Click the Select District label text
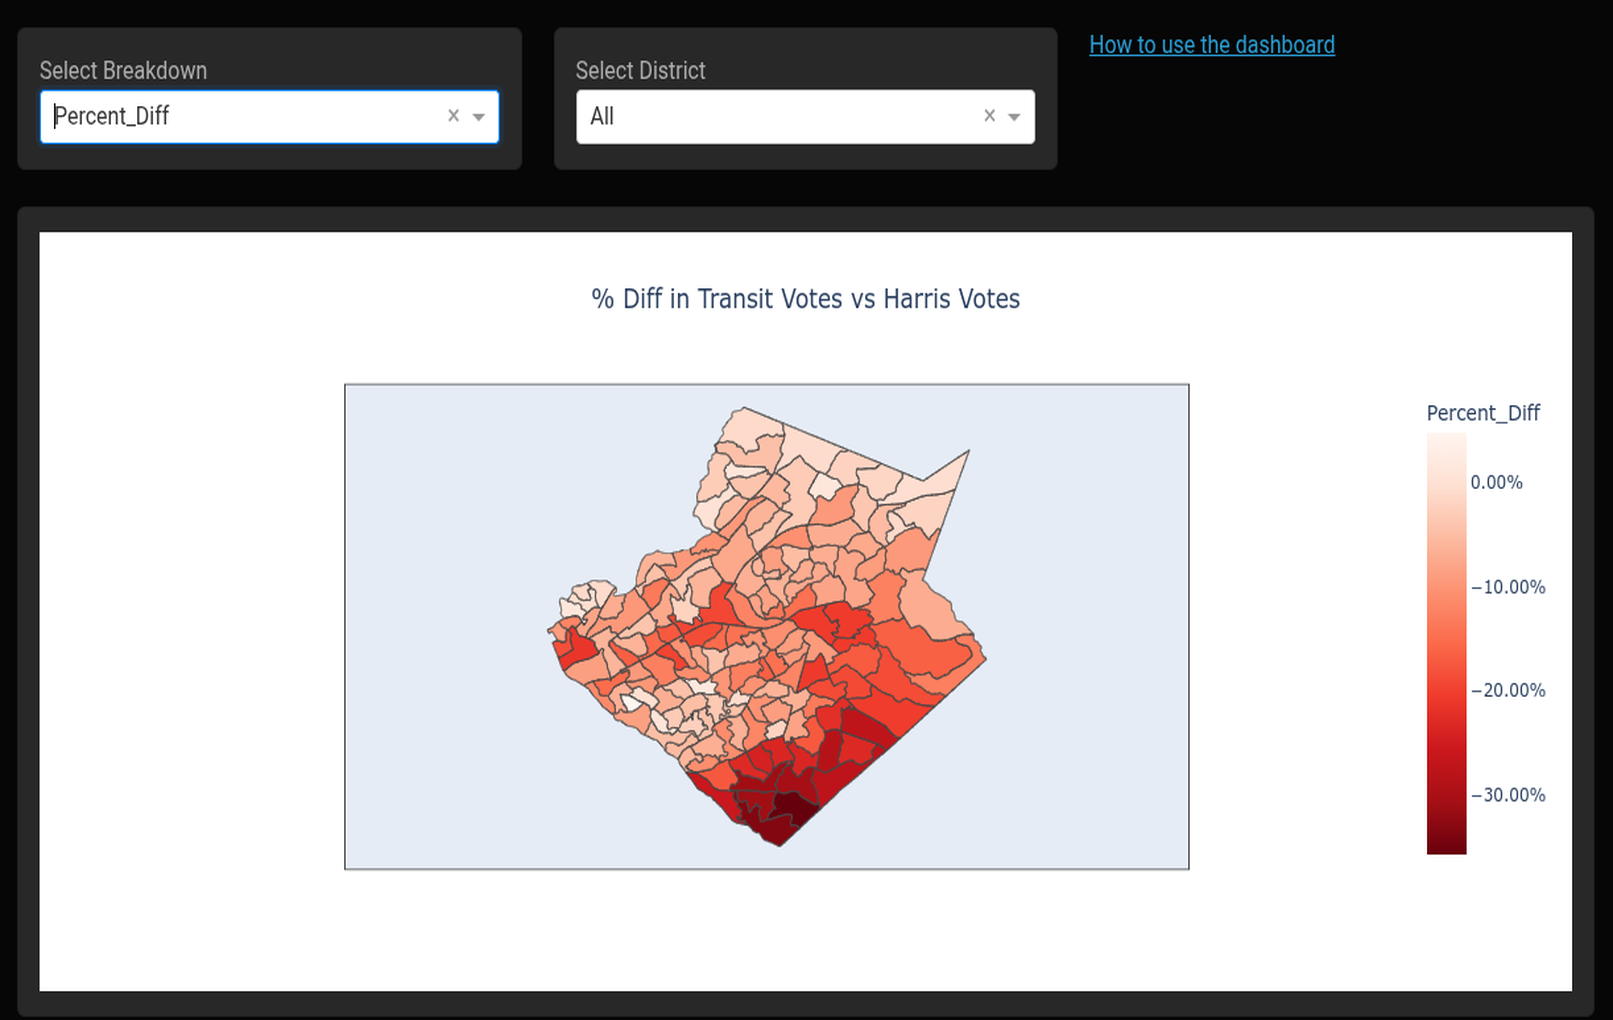The image size is (1613, 1020). pyautogui.click(x=640, y=71)
